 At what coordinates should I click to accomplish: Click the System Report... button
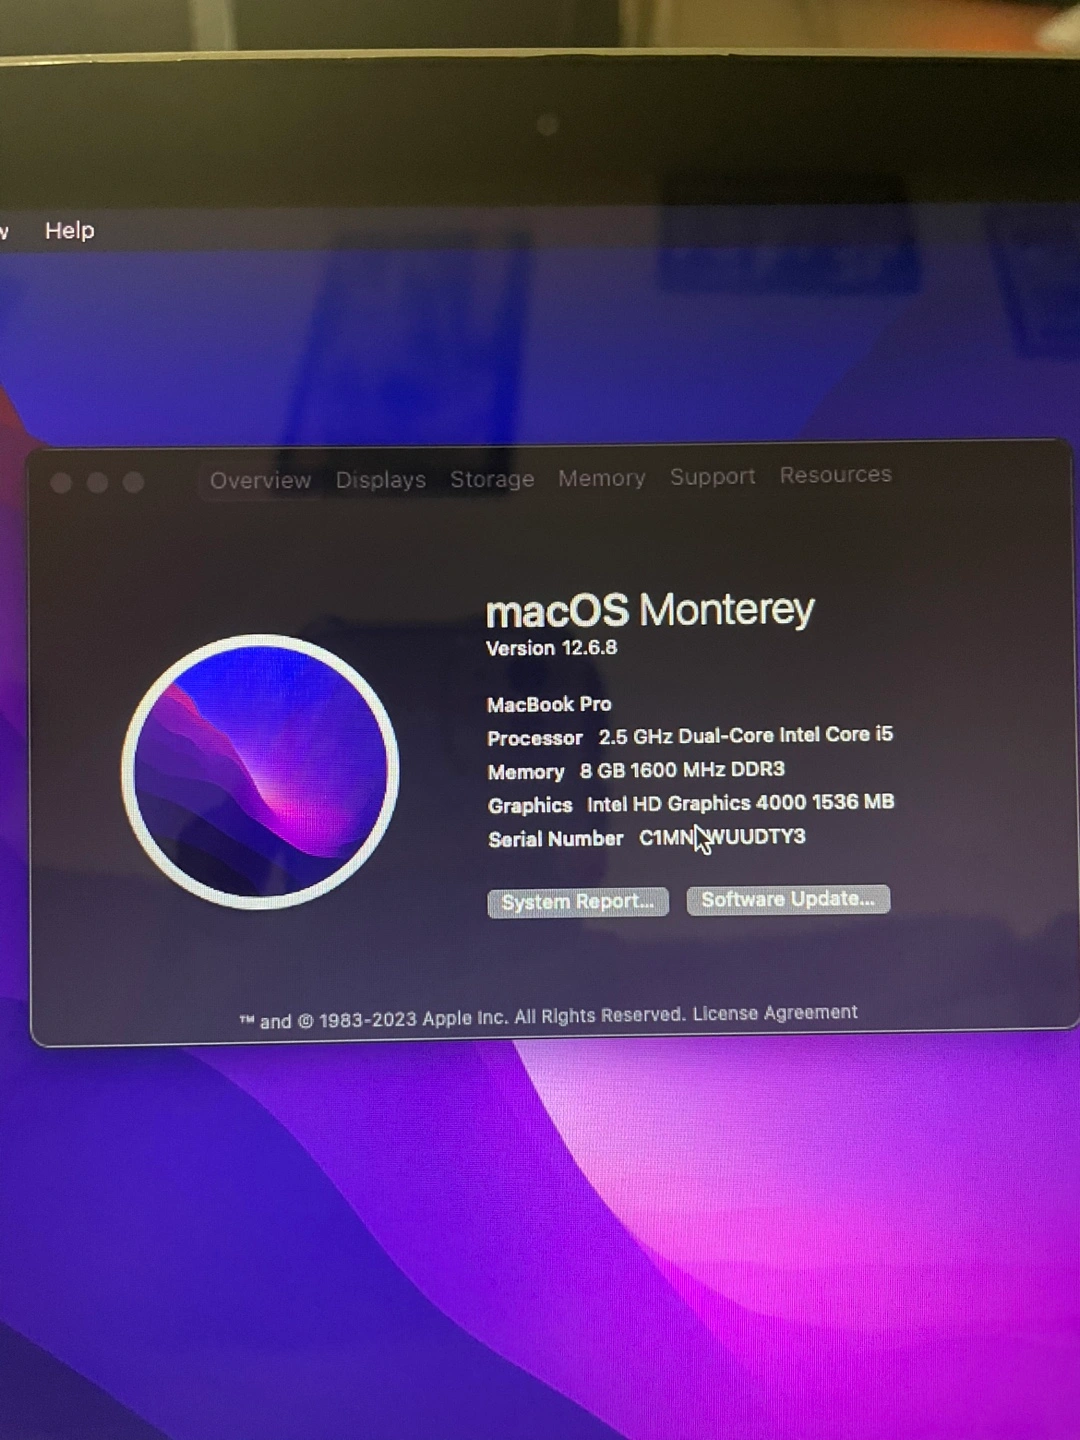tap(578, 902)
